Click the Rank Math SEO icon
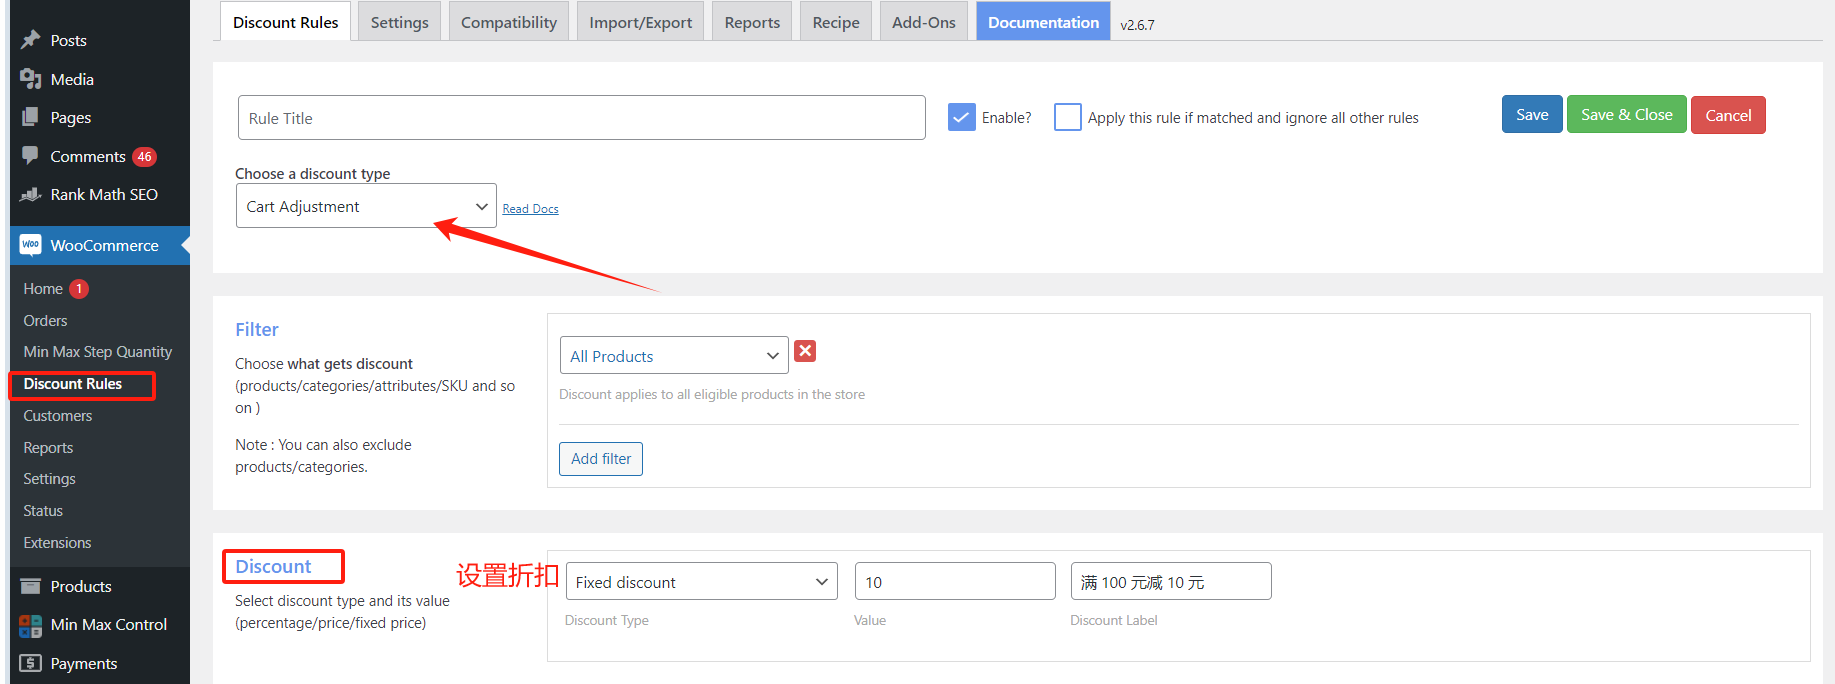Image resolution: width=1835 pixels, height=684 pixels. click(x=30, y=194)
